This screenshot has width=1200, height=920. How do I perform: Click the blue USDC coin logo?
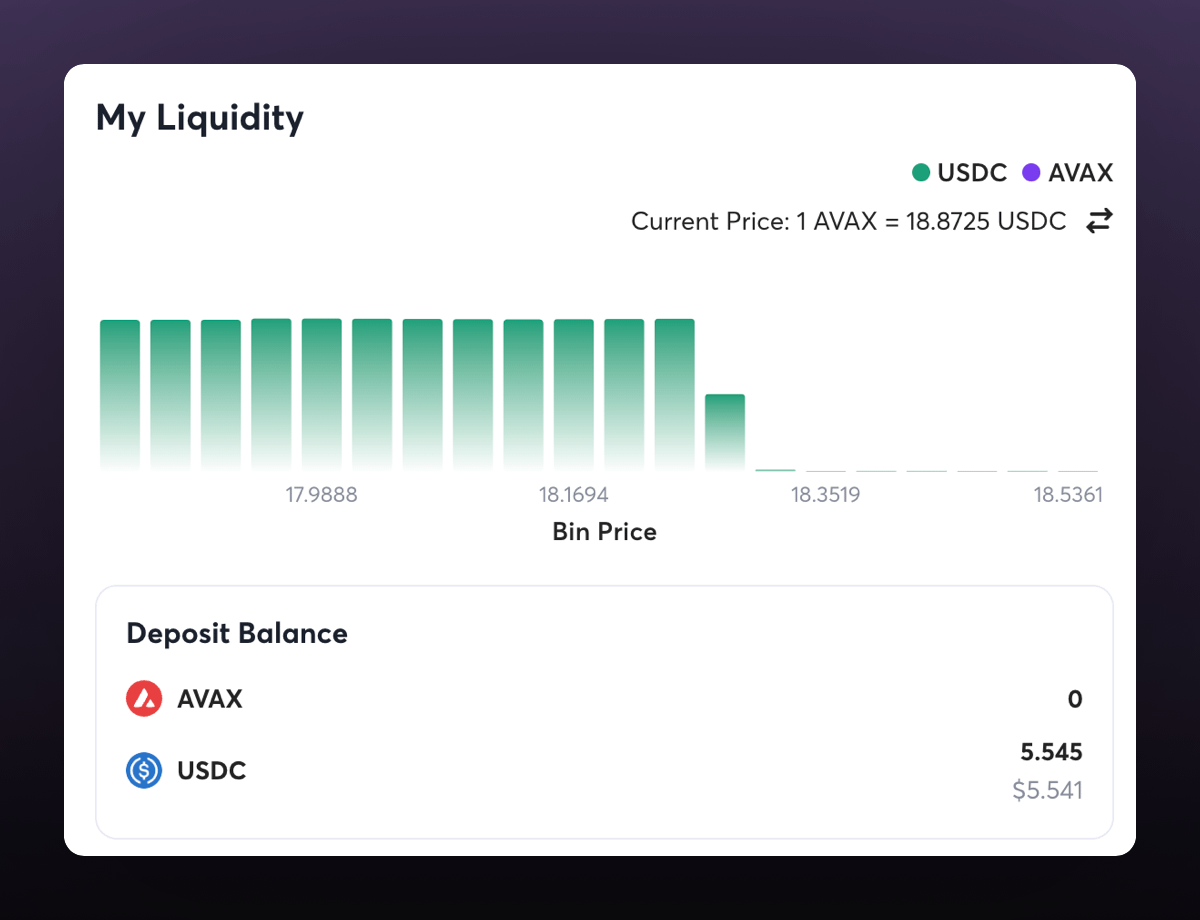click(144, 771)
